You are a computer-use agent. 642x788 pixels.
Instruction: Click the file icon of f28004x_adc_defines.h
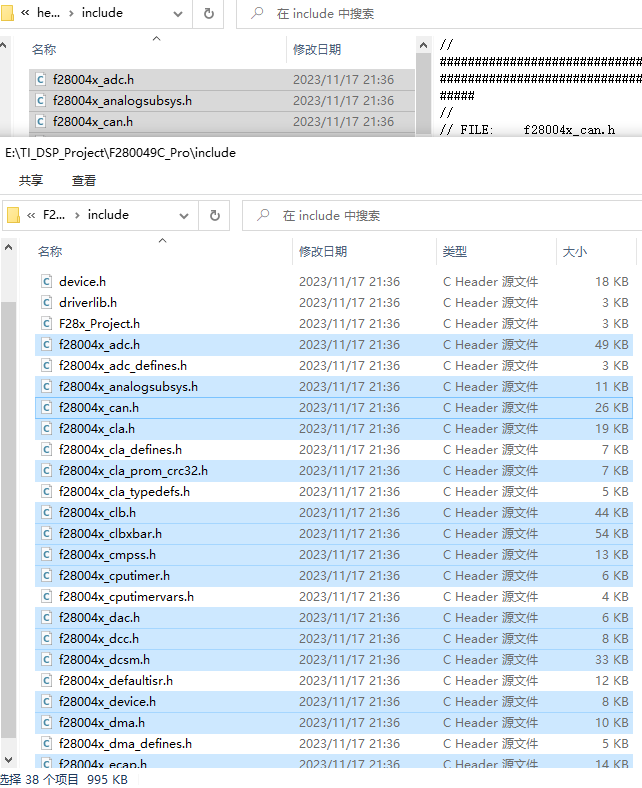(46, 365)
